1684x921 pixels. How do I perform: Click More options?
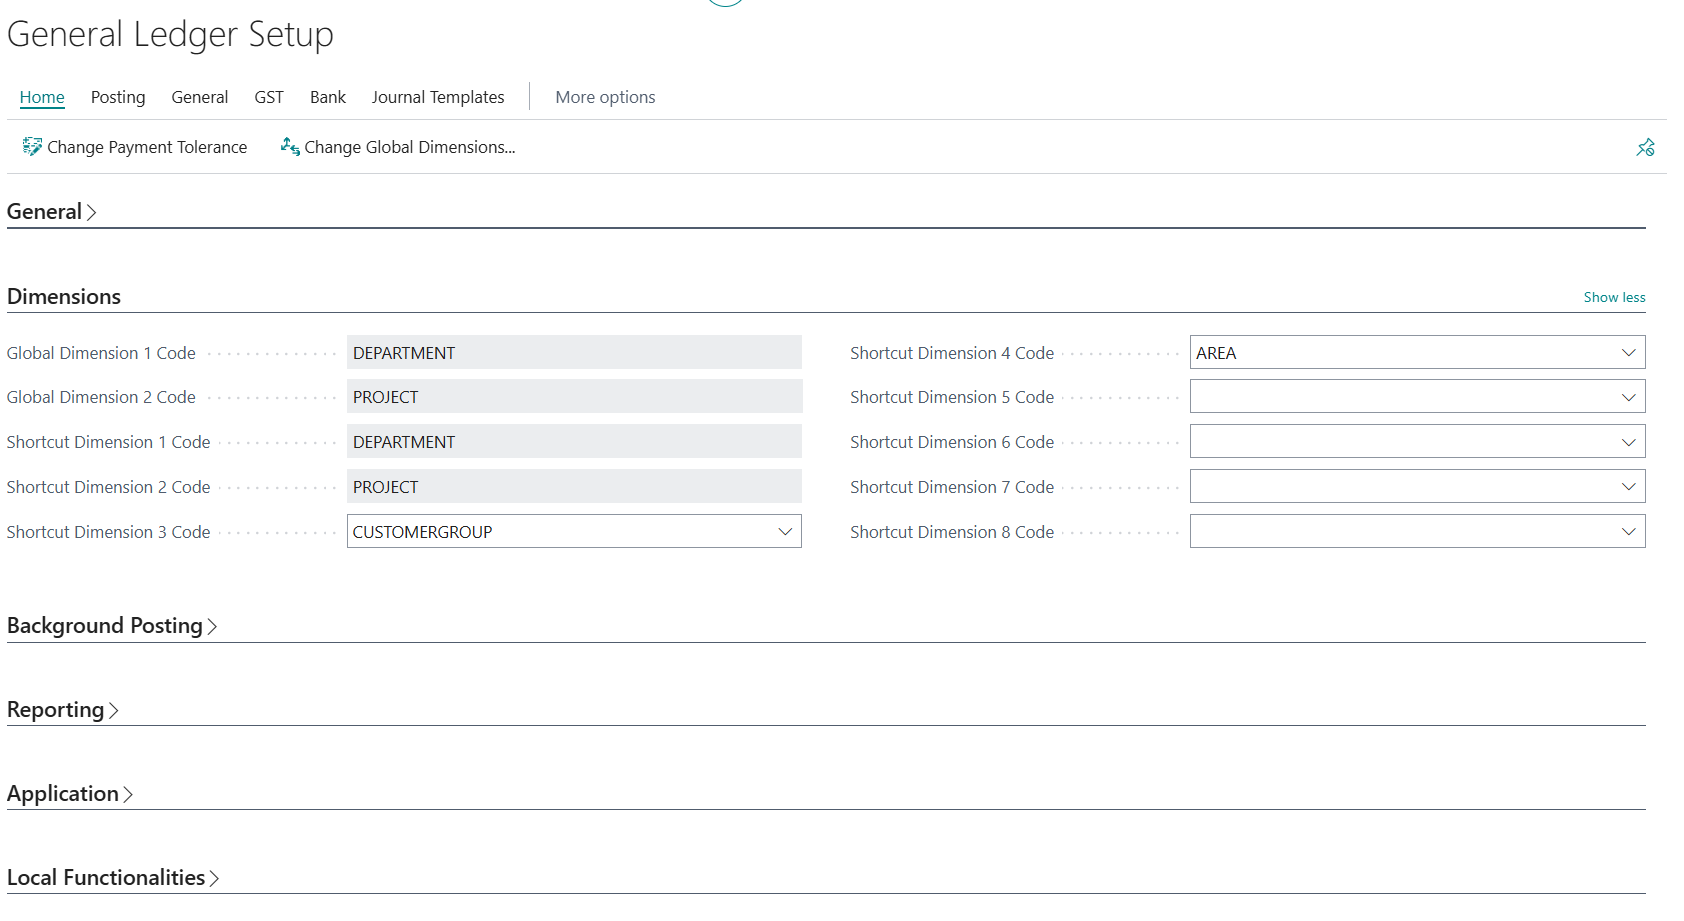[605, 97]
